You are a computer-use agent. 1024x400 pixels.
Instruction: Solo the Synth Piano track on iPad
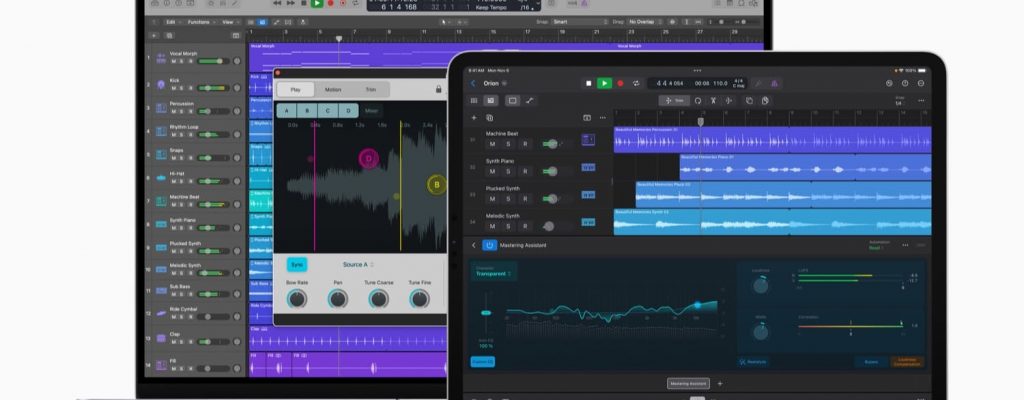click(x=509, y=171)
